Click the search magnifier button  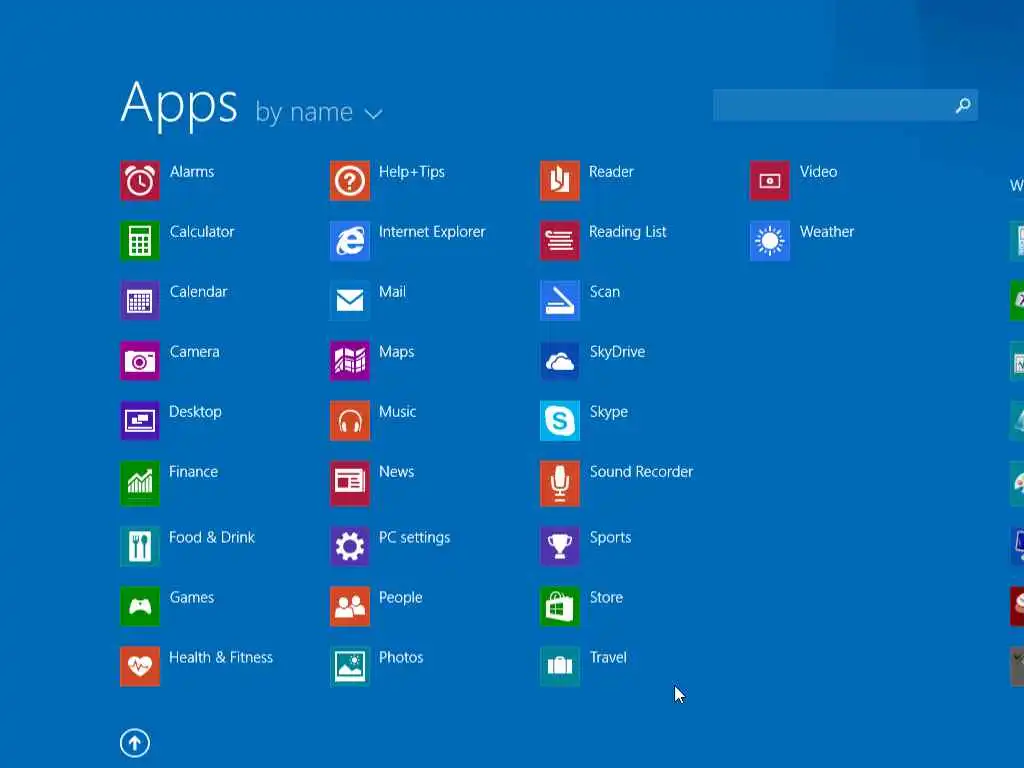coord(963,105)
